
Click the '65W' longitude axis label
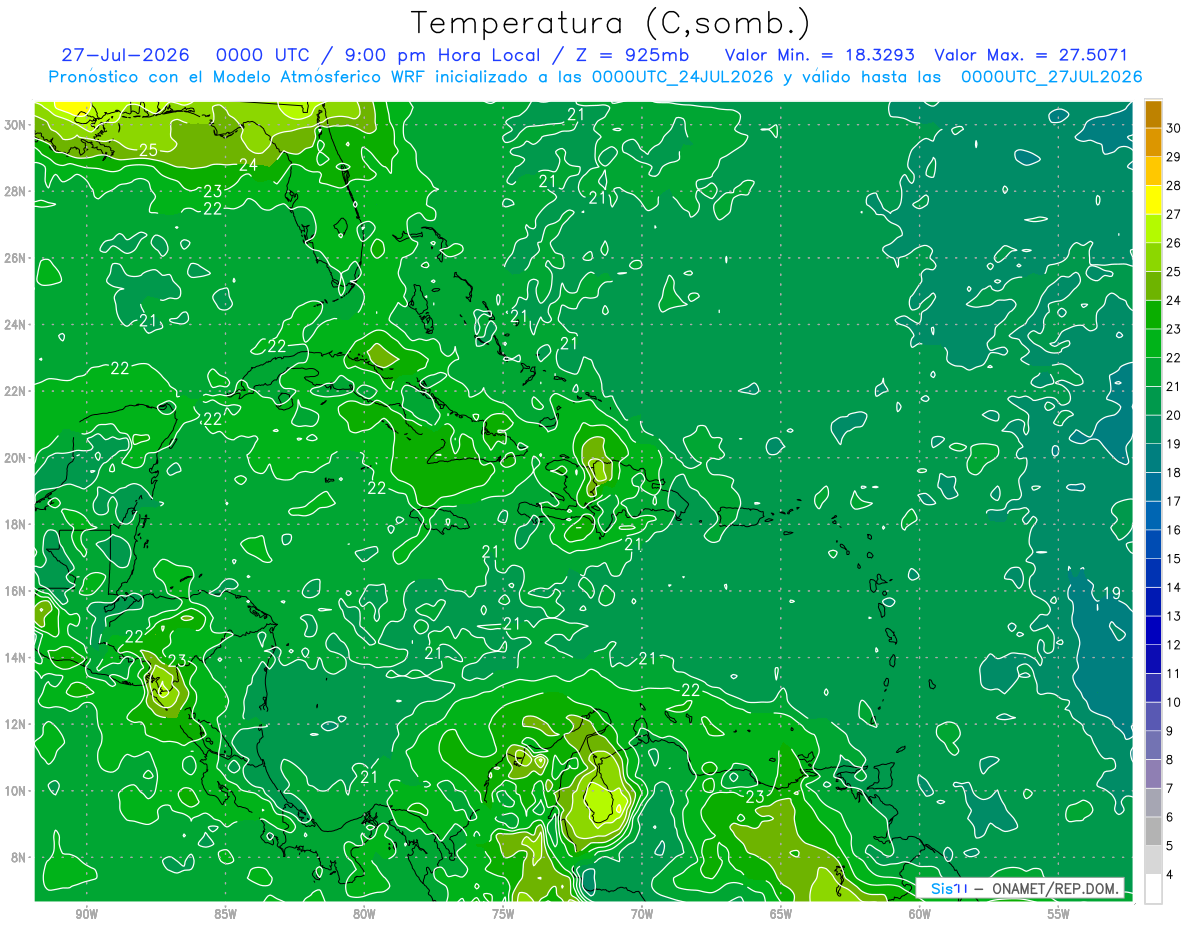[781, 914]
